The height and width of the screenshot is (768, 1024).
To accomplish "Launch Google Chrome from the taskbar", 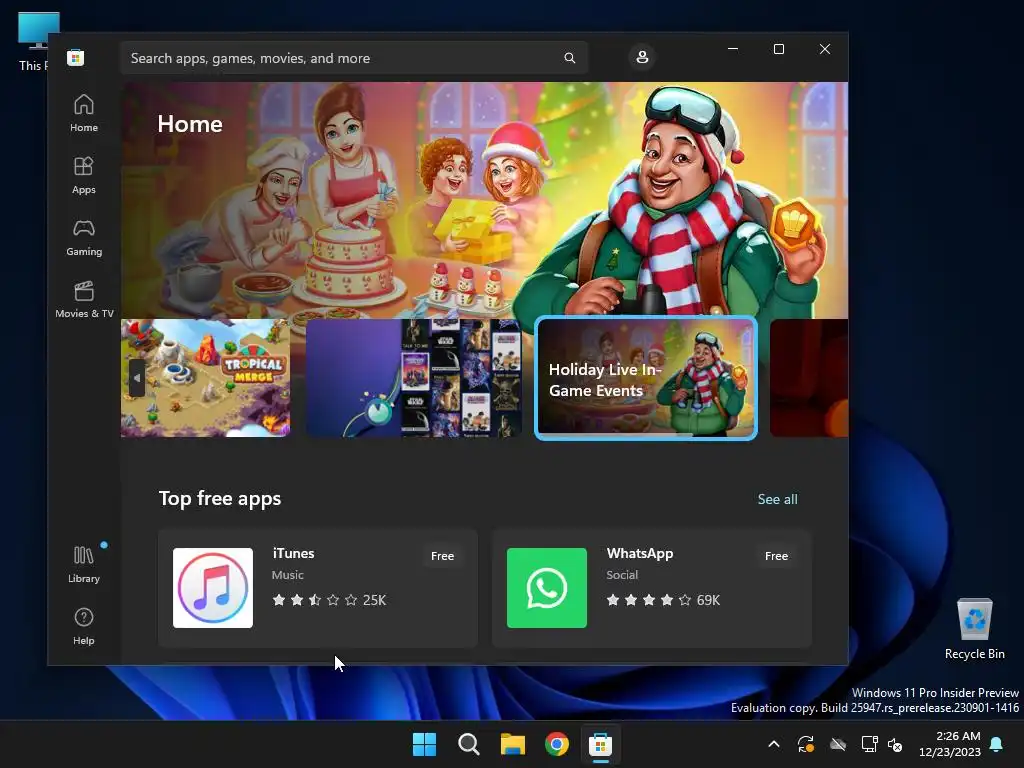I will [556, 744].
